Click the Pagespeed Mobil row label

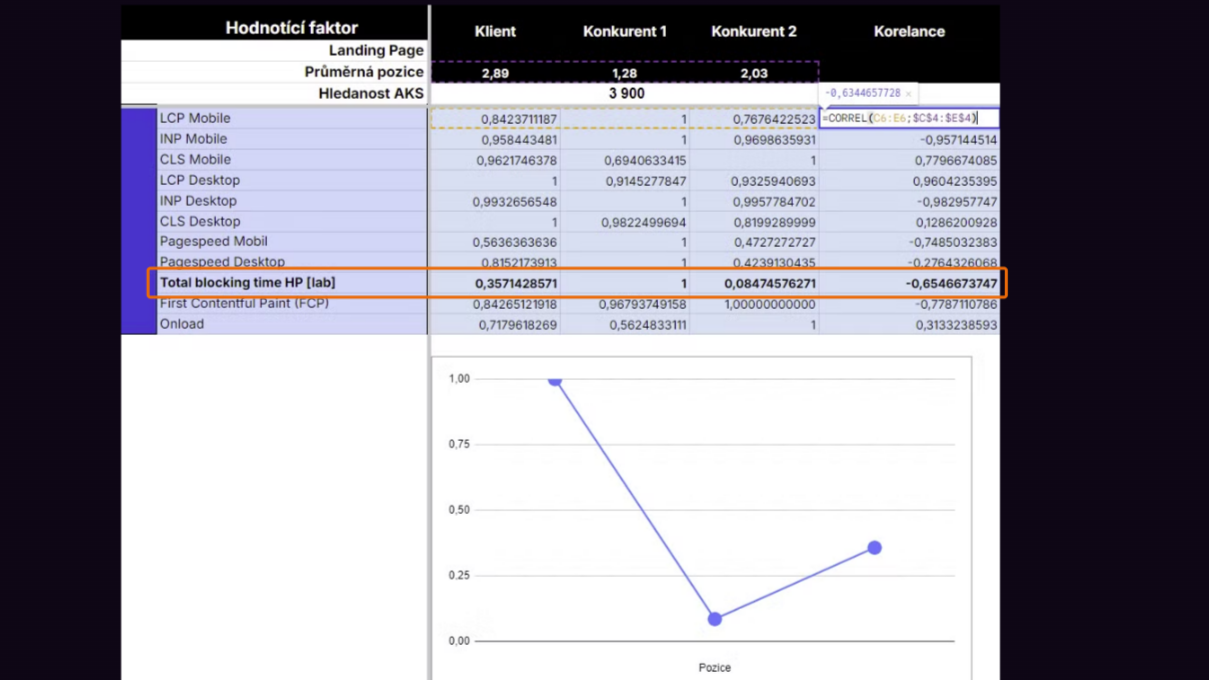214,241
